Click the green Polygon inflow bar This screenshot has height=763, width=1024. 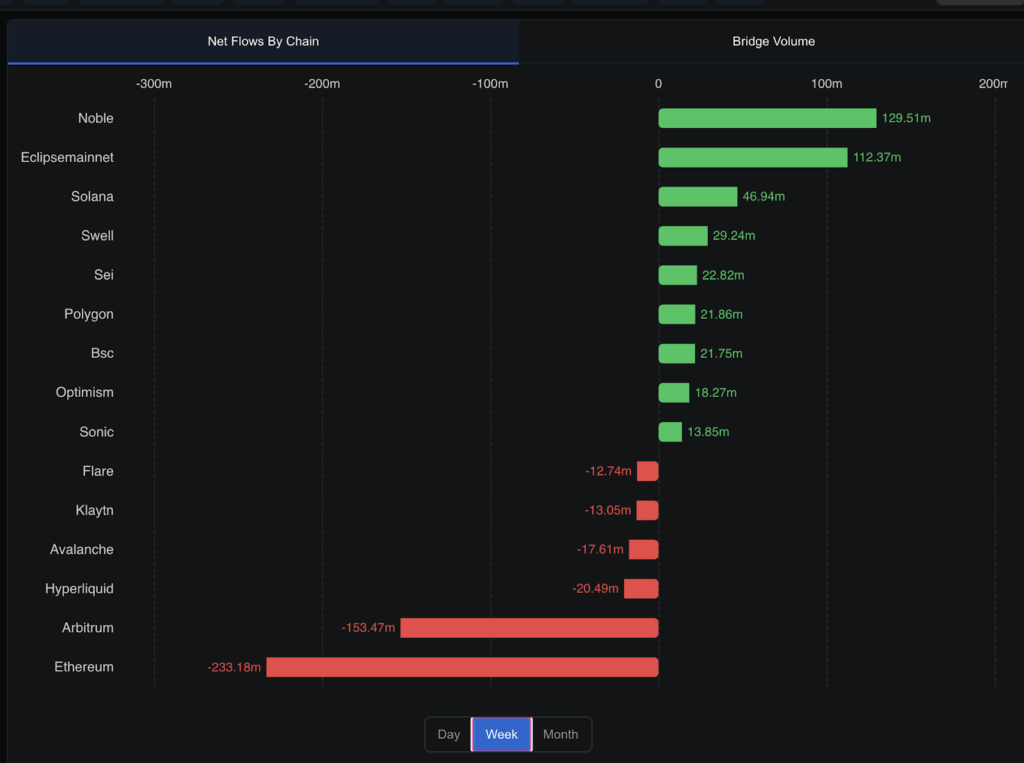(x=677, y=314)
